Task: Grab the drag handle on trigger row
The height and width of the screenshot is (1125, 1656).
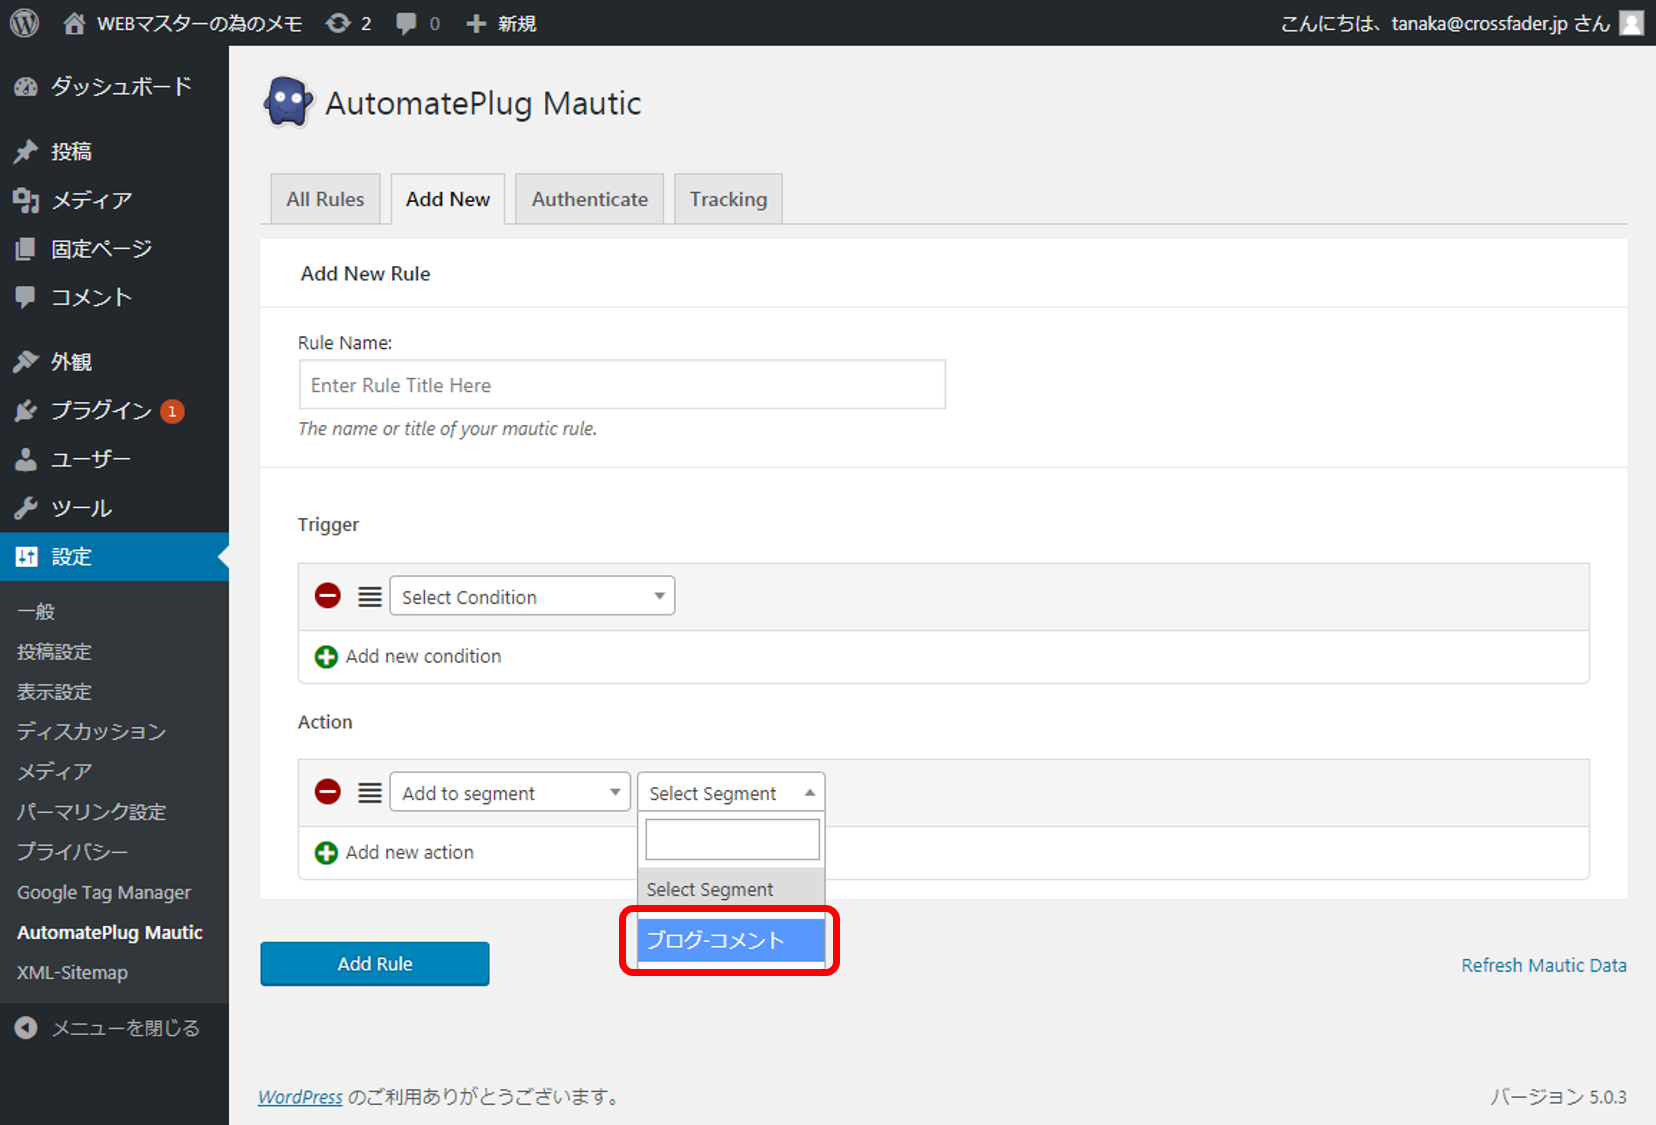Action: (x=370, y=597)
